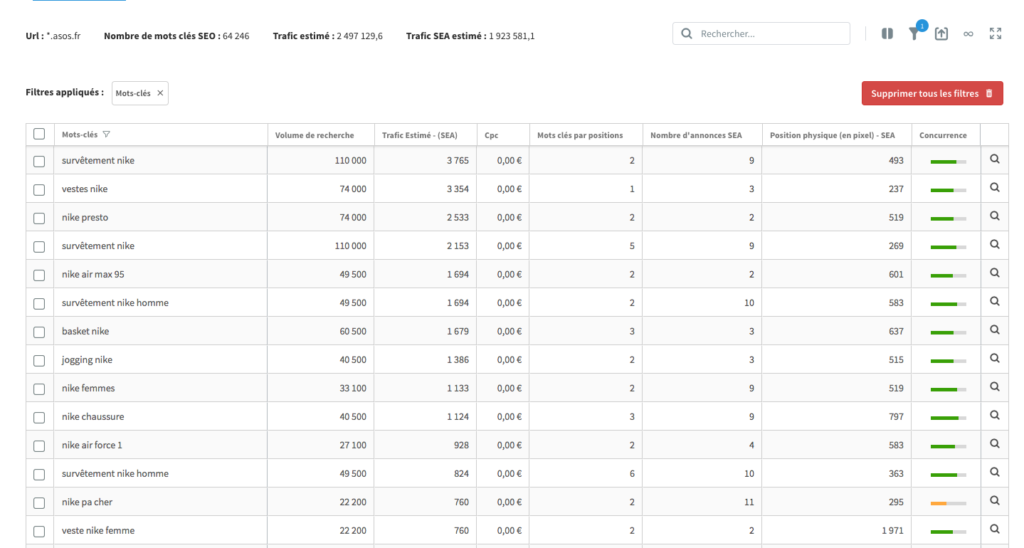This screenshot has width=1024, height=548.
Task: Open the magnifier for veste nike femme row
Action: point(995,529)
